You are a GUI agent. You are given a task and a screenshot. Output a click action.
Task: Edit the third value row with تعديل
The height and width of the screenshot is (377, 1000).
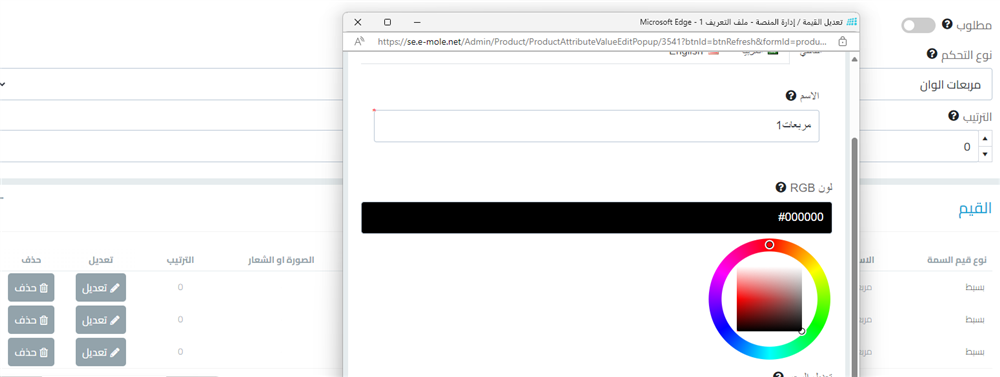tap(101, 352)
